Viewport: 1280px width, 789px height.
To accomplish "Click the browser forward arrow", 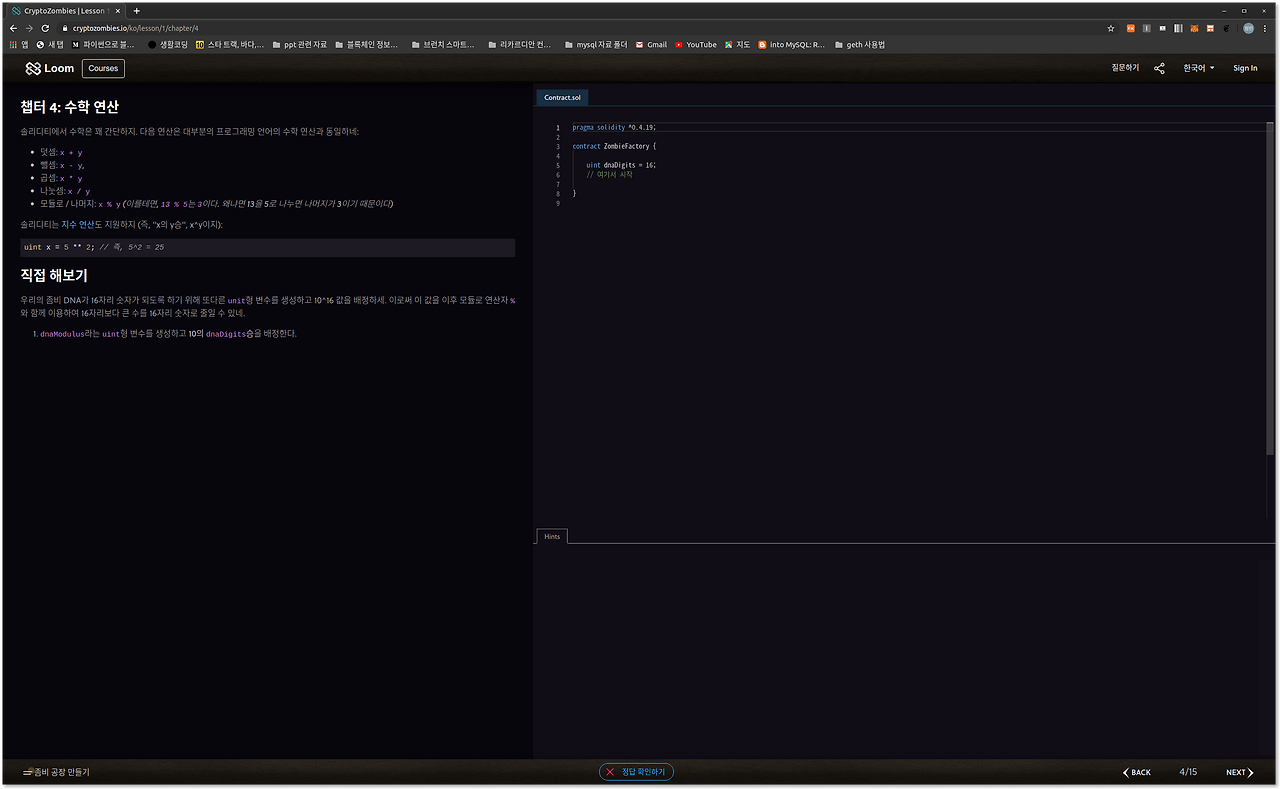I will point(29,28).
